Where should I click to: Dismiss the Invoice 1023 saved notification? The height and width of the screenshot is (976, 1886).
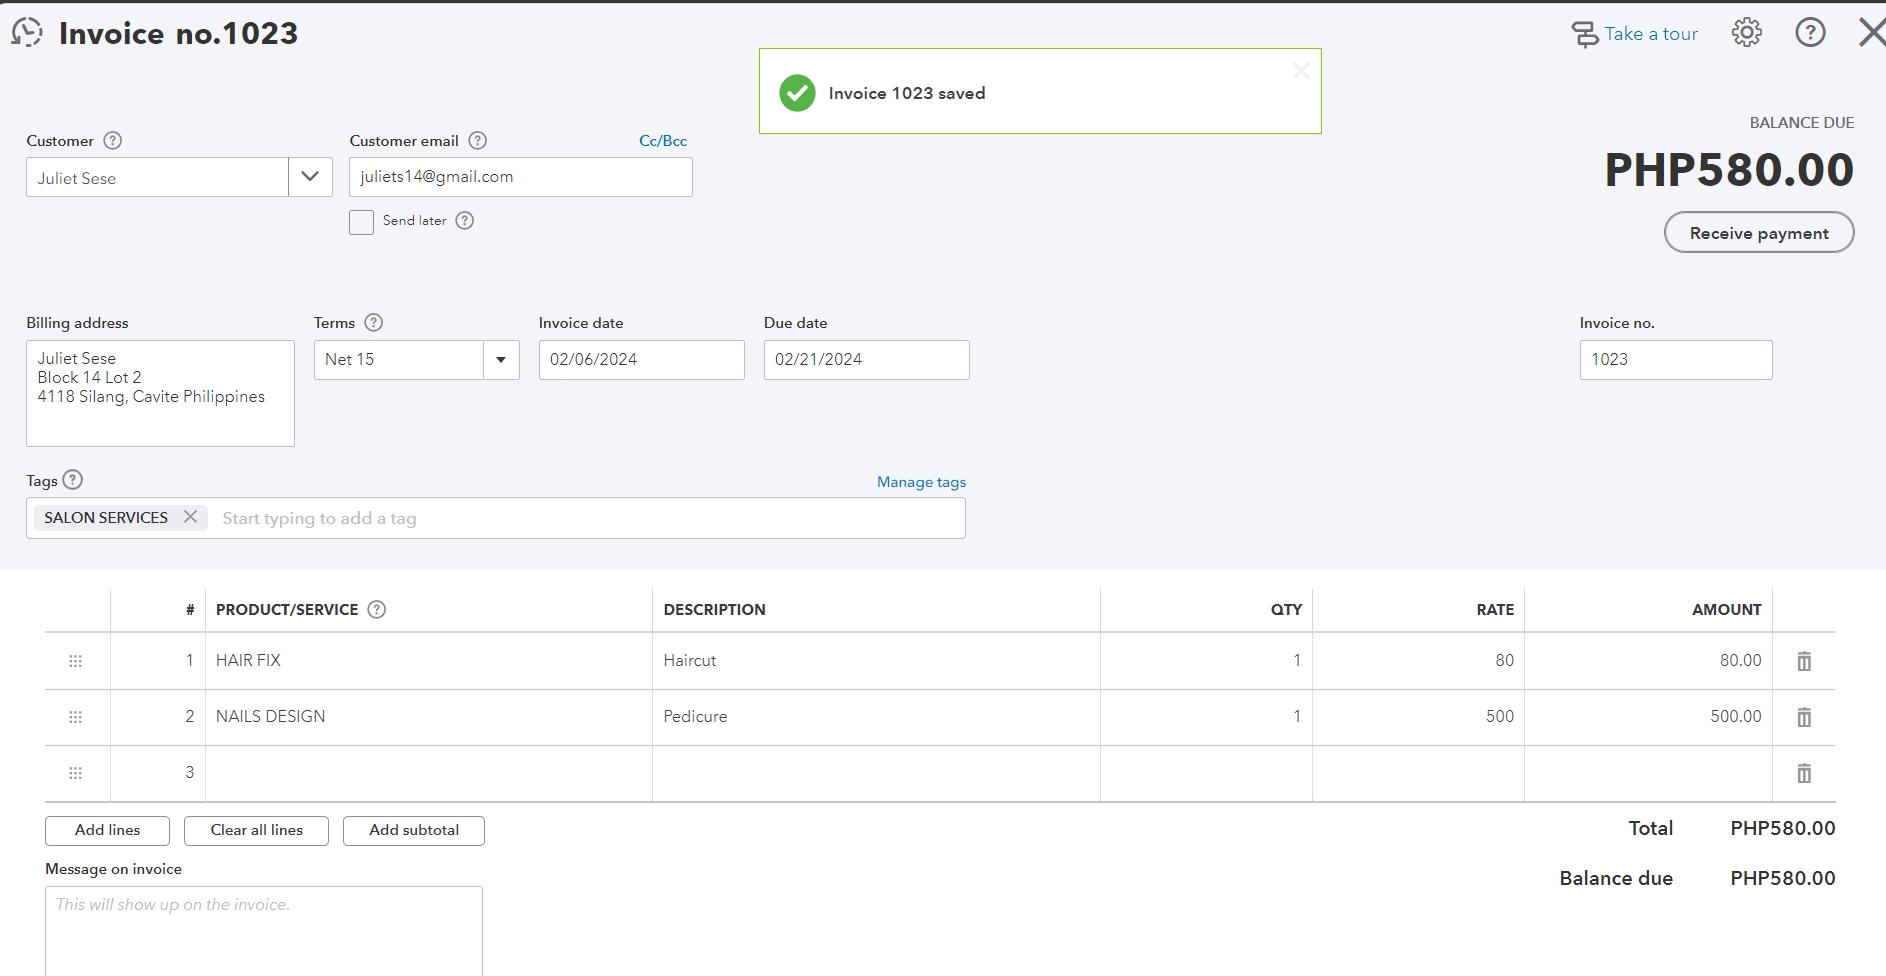click(1300, 70)
